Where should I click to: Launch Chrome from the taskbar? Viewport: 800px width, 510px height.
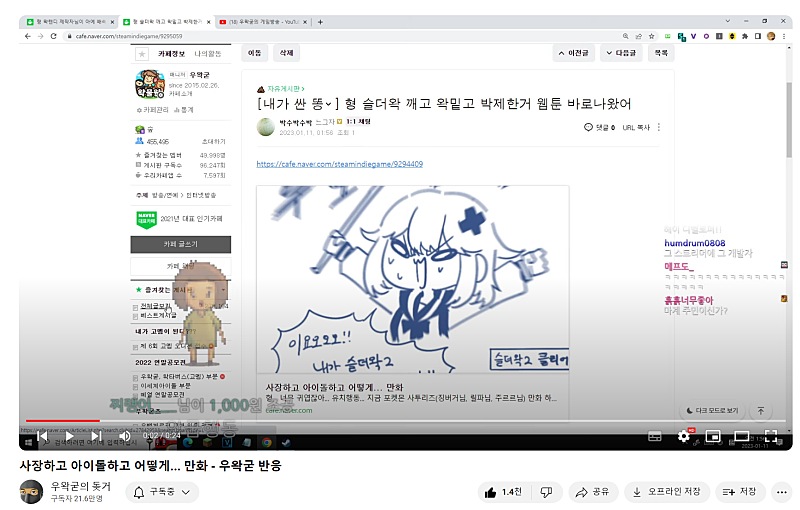266,443
